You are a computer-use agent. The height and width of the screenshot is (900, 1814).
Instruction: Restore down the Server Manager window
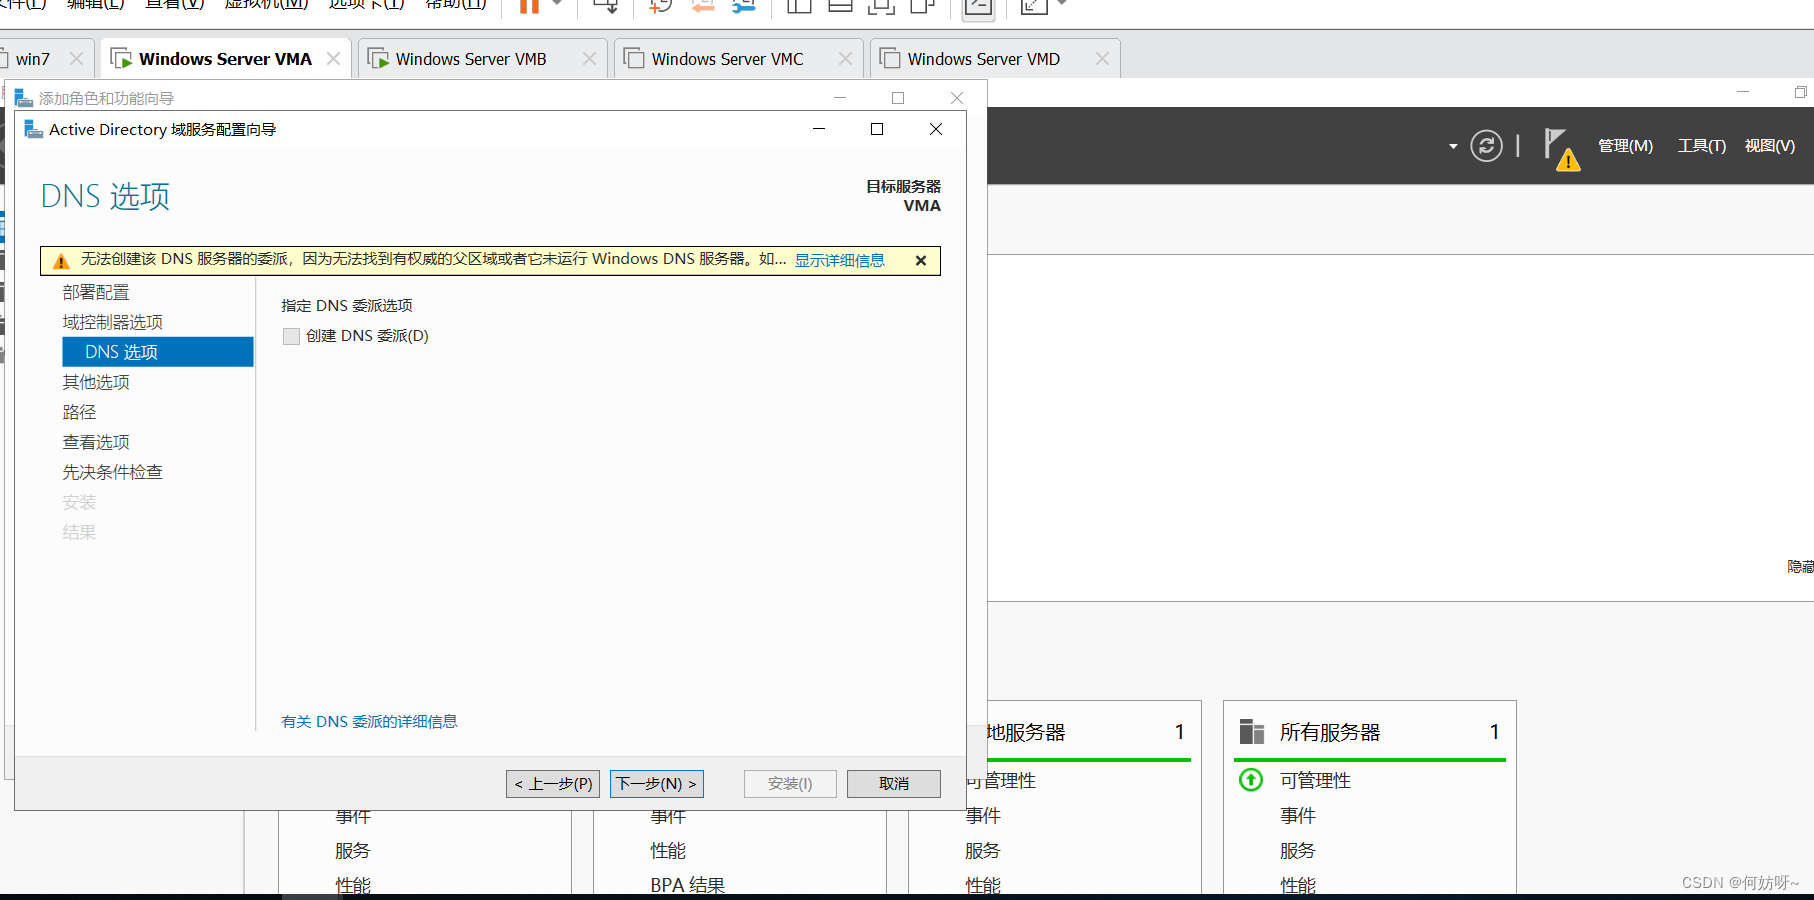click(x=1800, y=92)
